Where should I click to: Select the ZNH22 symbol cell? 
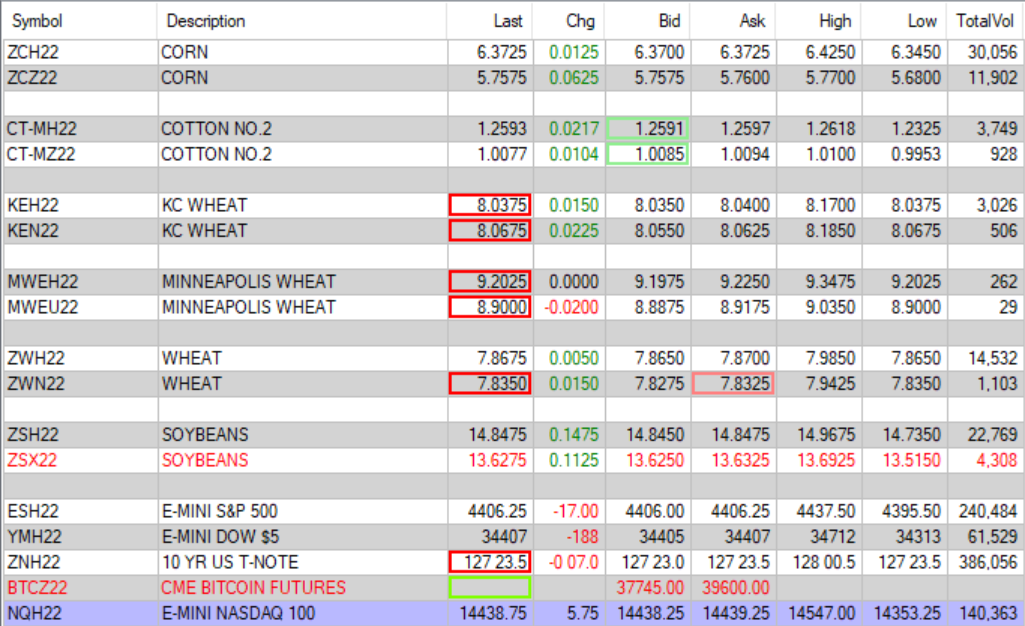tap(80, 562)
